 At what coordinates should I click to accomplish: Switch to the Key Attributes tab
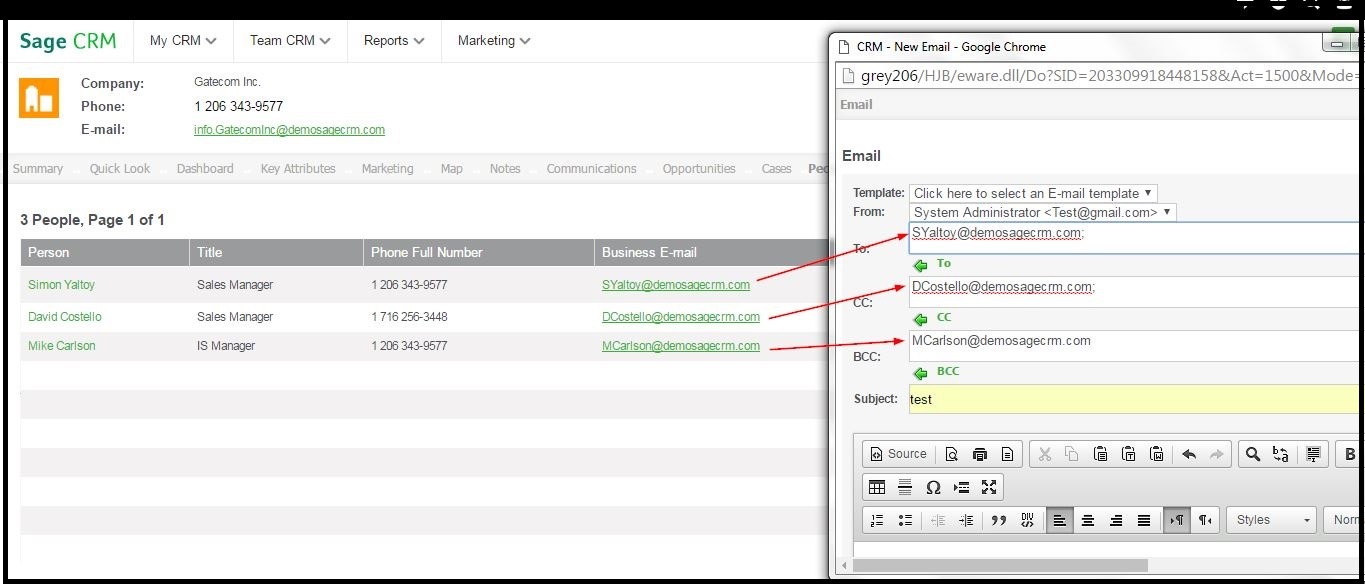tap(298, 169)
